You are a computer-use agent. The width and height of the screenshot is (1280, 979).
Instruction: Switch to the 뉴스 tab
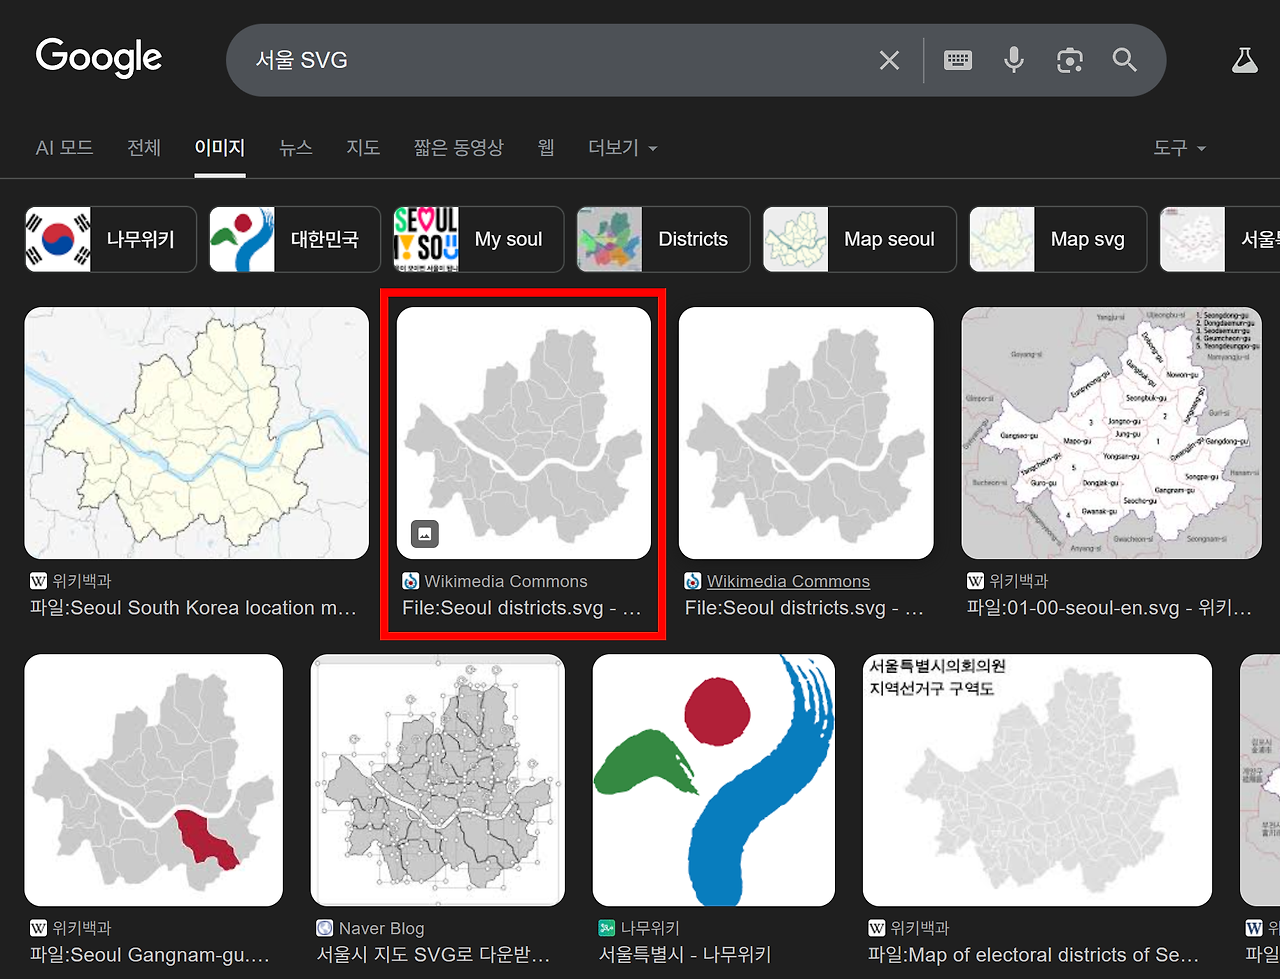pos(296,148)
